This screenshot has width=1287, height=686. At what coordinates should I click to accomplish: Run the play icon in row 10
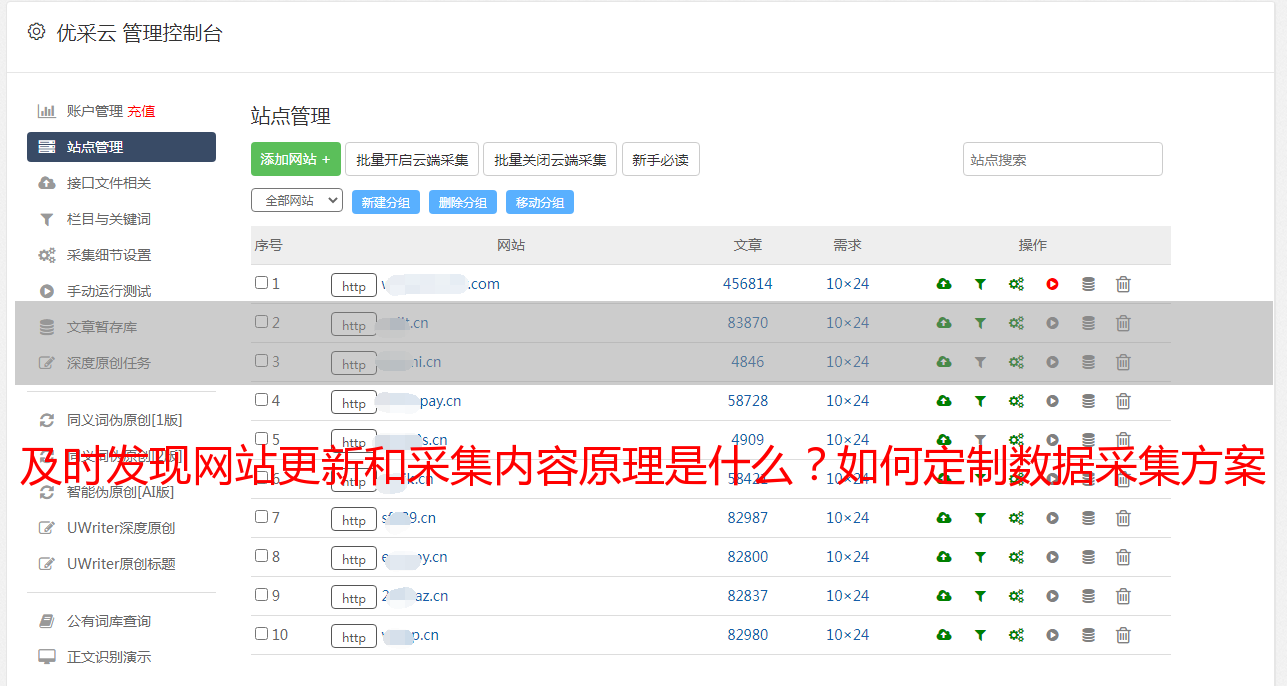1052,635
